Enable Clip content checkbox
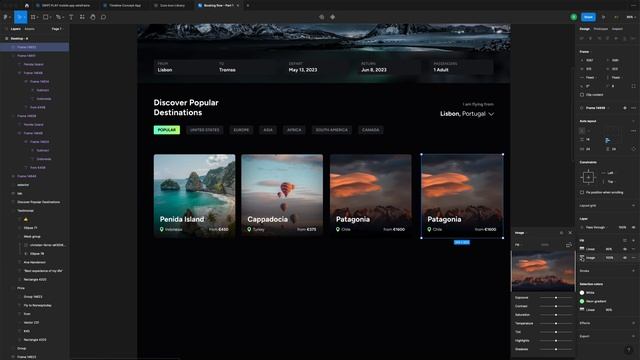This screenshot has width=640, height=360. pos(582,95)
